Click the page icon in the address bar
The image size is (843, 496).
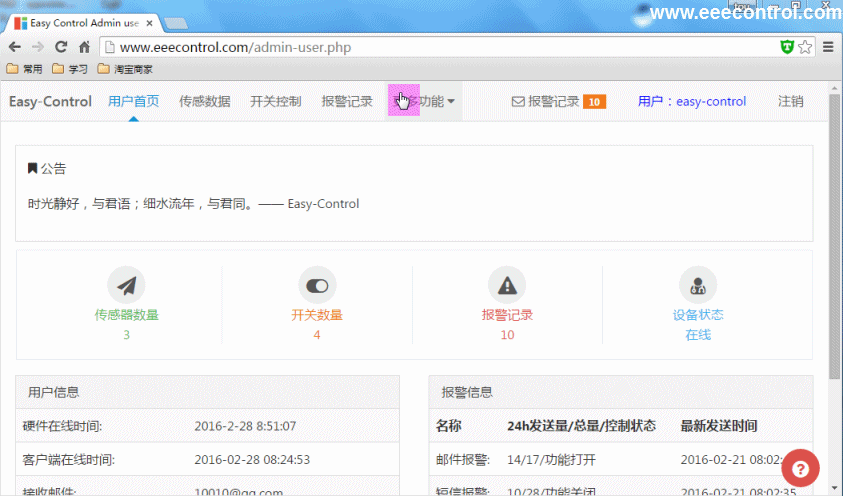pos(110,47)
